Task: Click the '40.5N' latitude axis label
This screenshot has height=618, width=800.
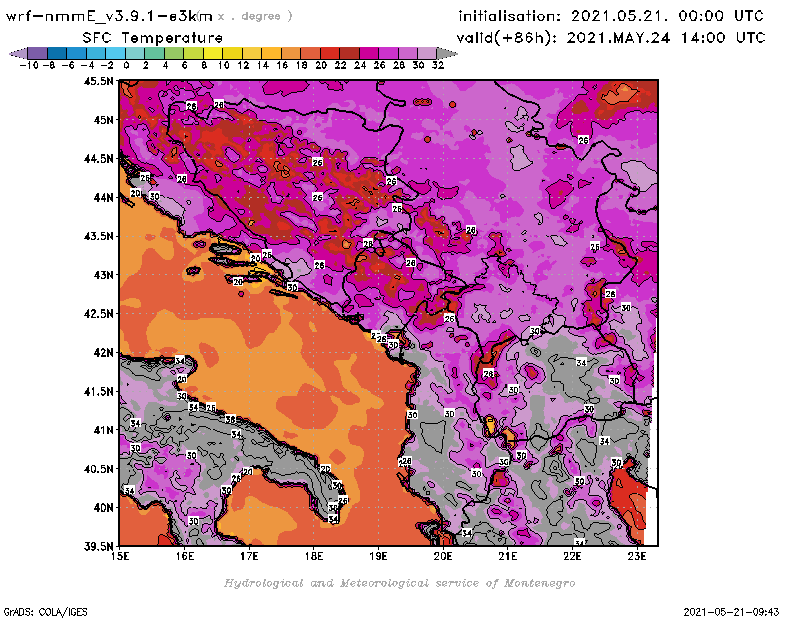Action: click(x=98, y=469)
